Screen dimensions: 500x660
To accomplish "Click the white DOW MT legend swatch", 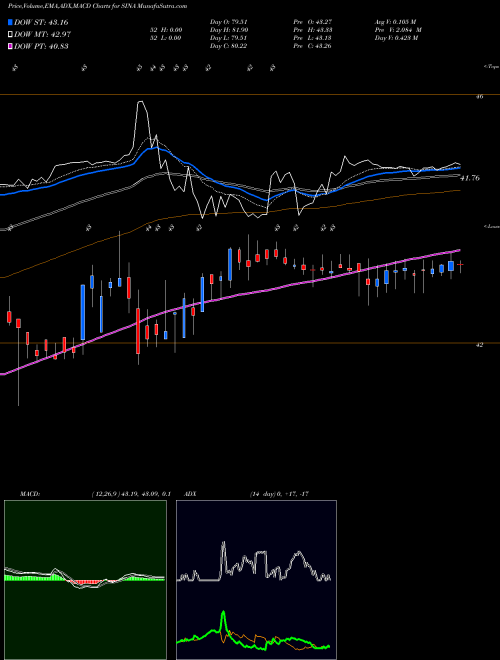I will pos(10,35).
